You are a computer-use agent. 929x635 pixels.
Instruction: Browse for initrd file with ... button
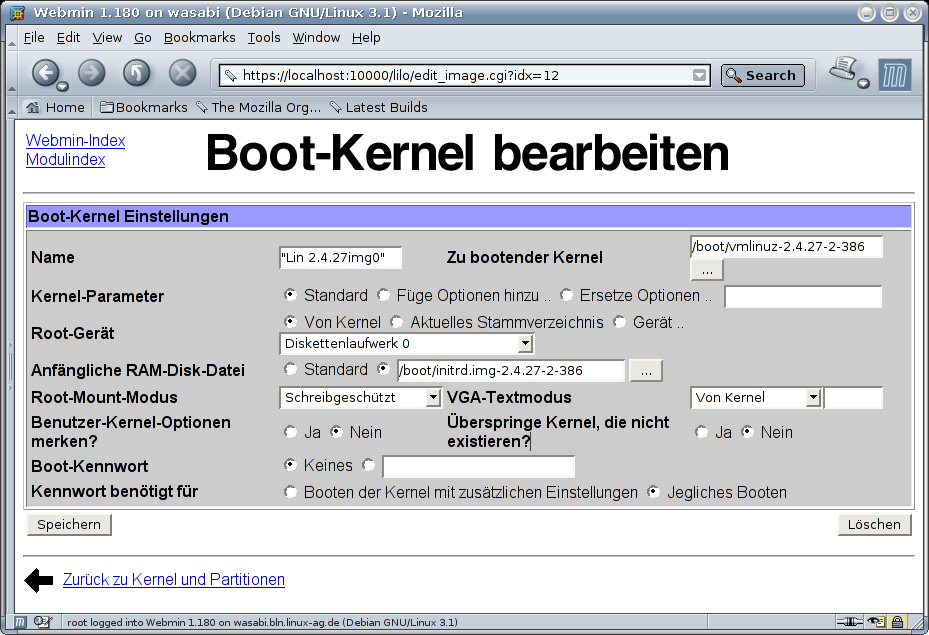pos(646,371)
